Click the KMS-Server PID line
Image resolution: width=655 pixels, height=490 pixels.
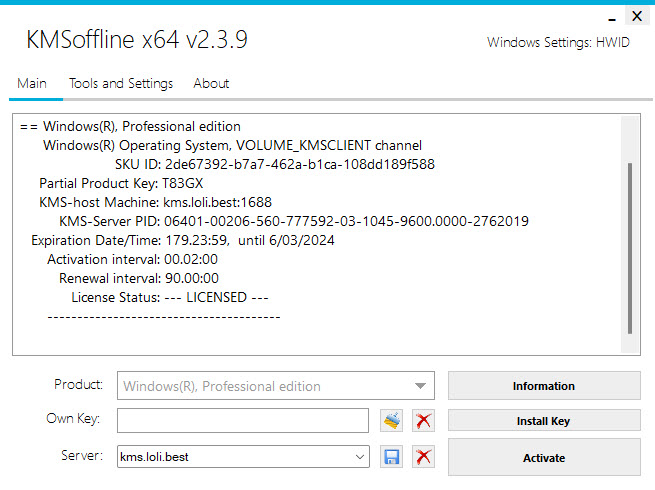(x=294, y=221)
